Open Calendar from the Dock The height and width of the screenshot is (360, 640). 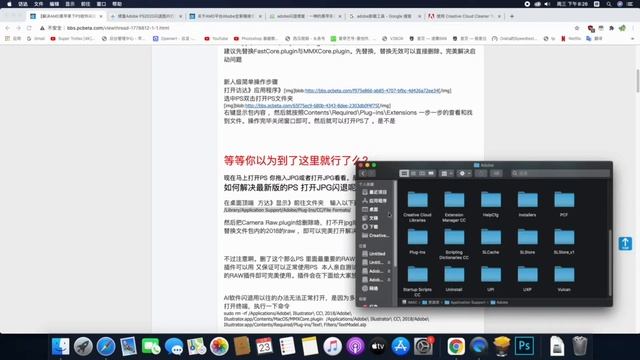pyautogui.click(x=264, y=347)
